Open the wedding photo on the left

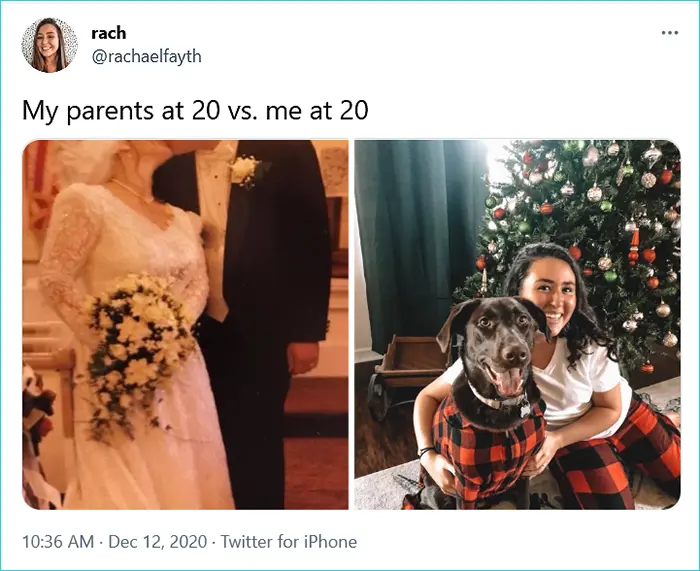(x=185, y=325)
